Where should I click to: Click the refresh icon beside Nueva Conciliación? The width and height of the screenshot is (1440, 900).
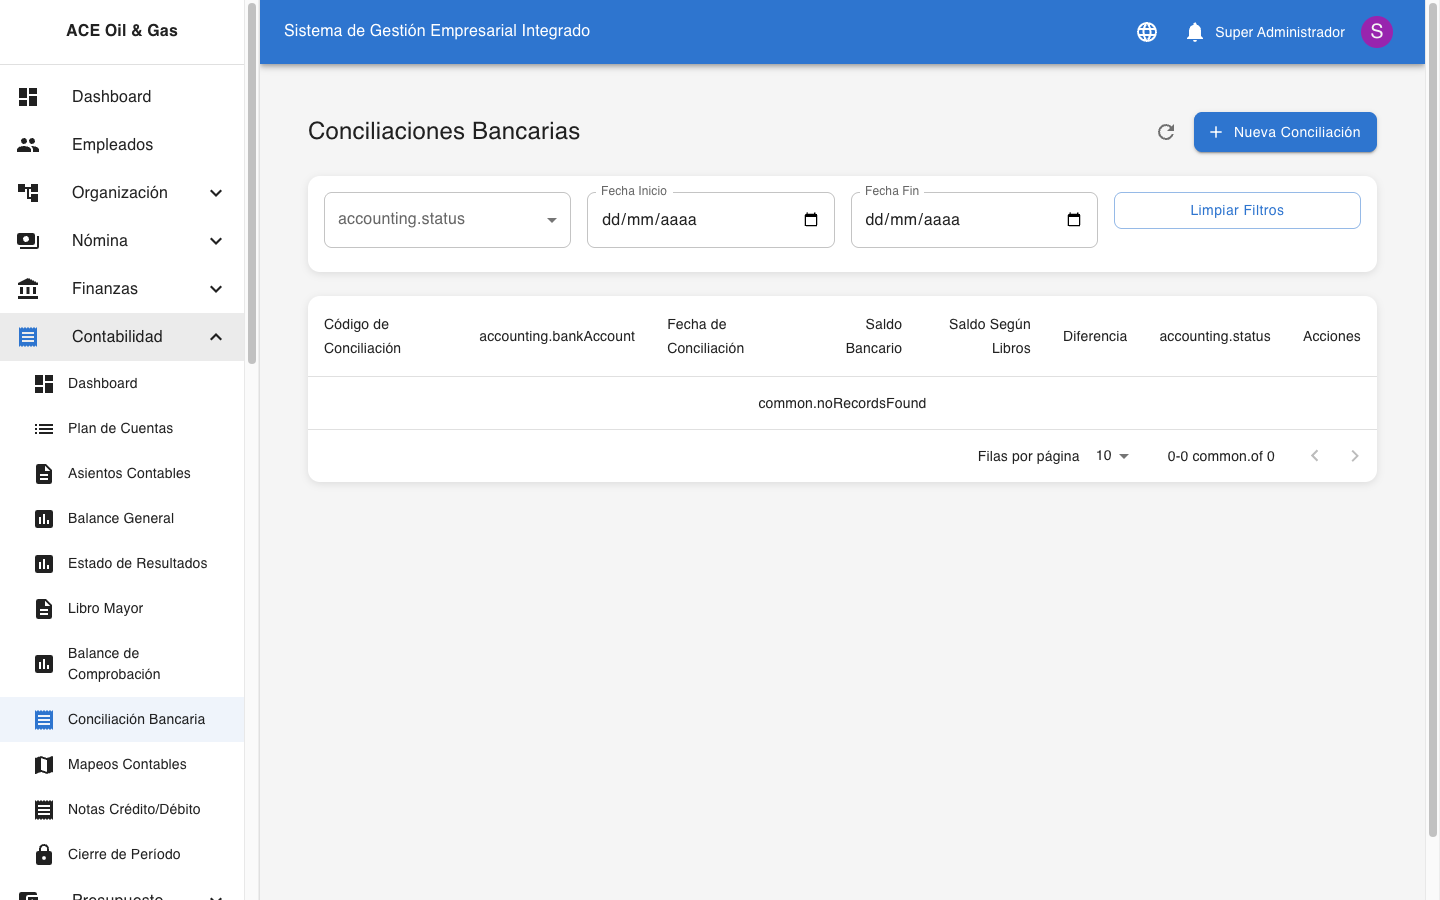1165,132
